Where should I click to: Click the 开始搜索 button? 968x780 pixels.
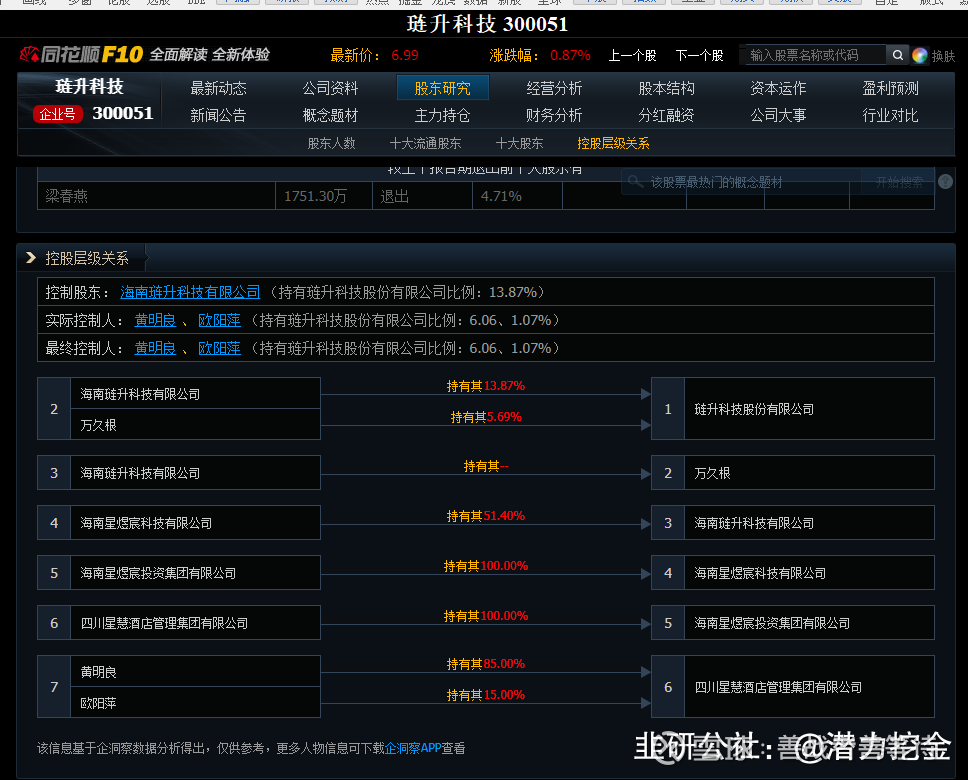tap(899, 182)
